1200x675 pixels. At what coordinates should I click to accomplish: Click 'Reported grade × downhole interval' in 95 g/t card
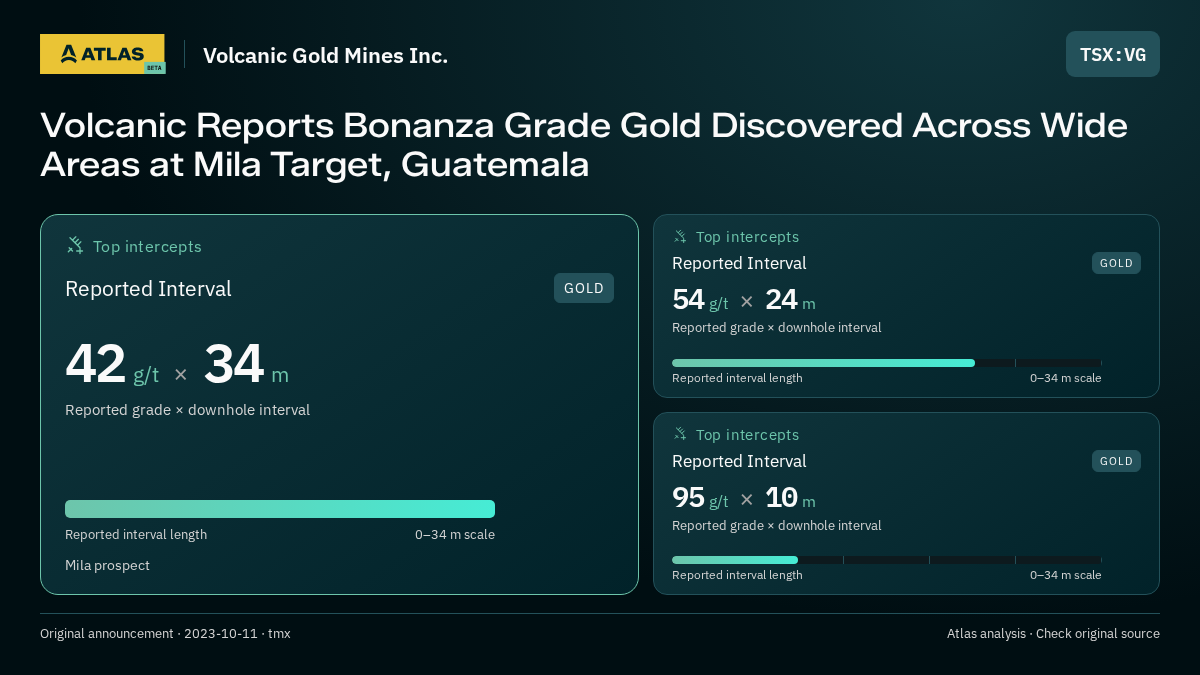[776, 526]
